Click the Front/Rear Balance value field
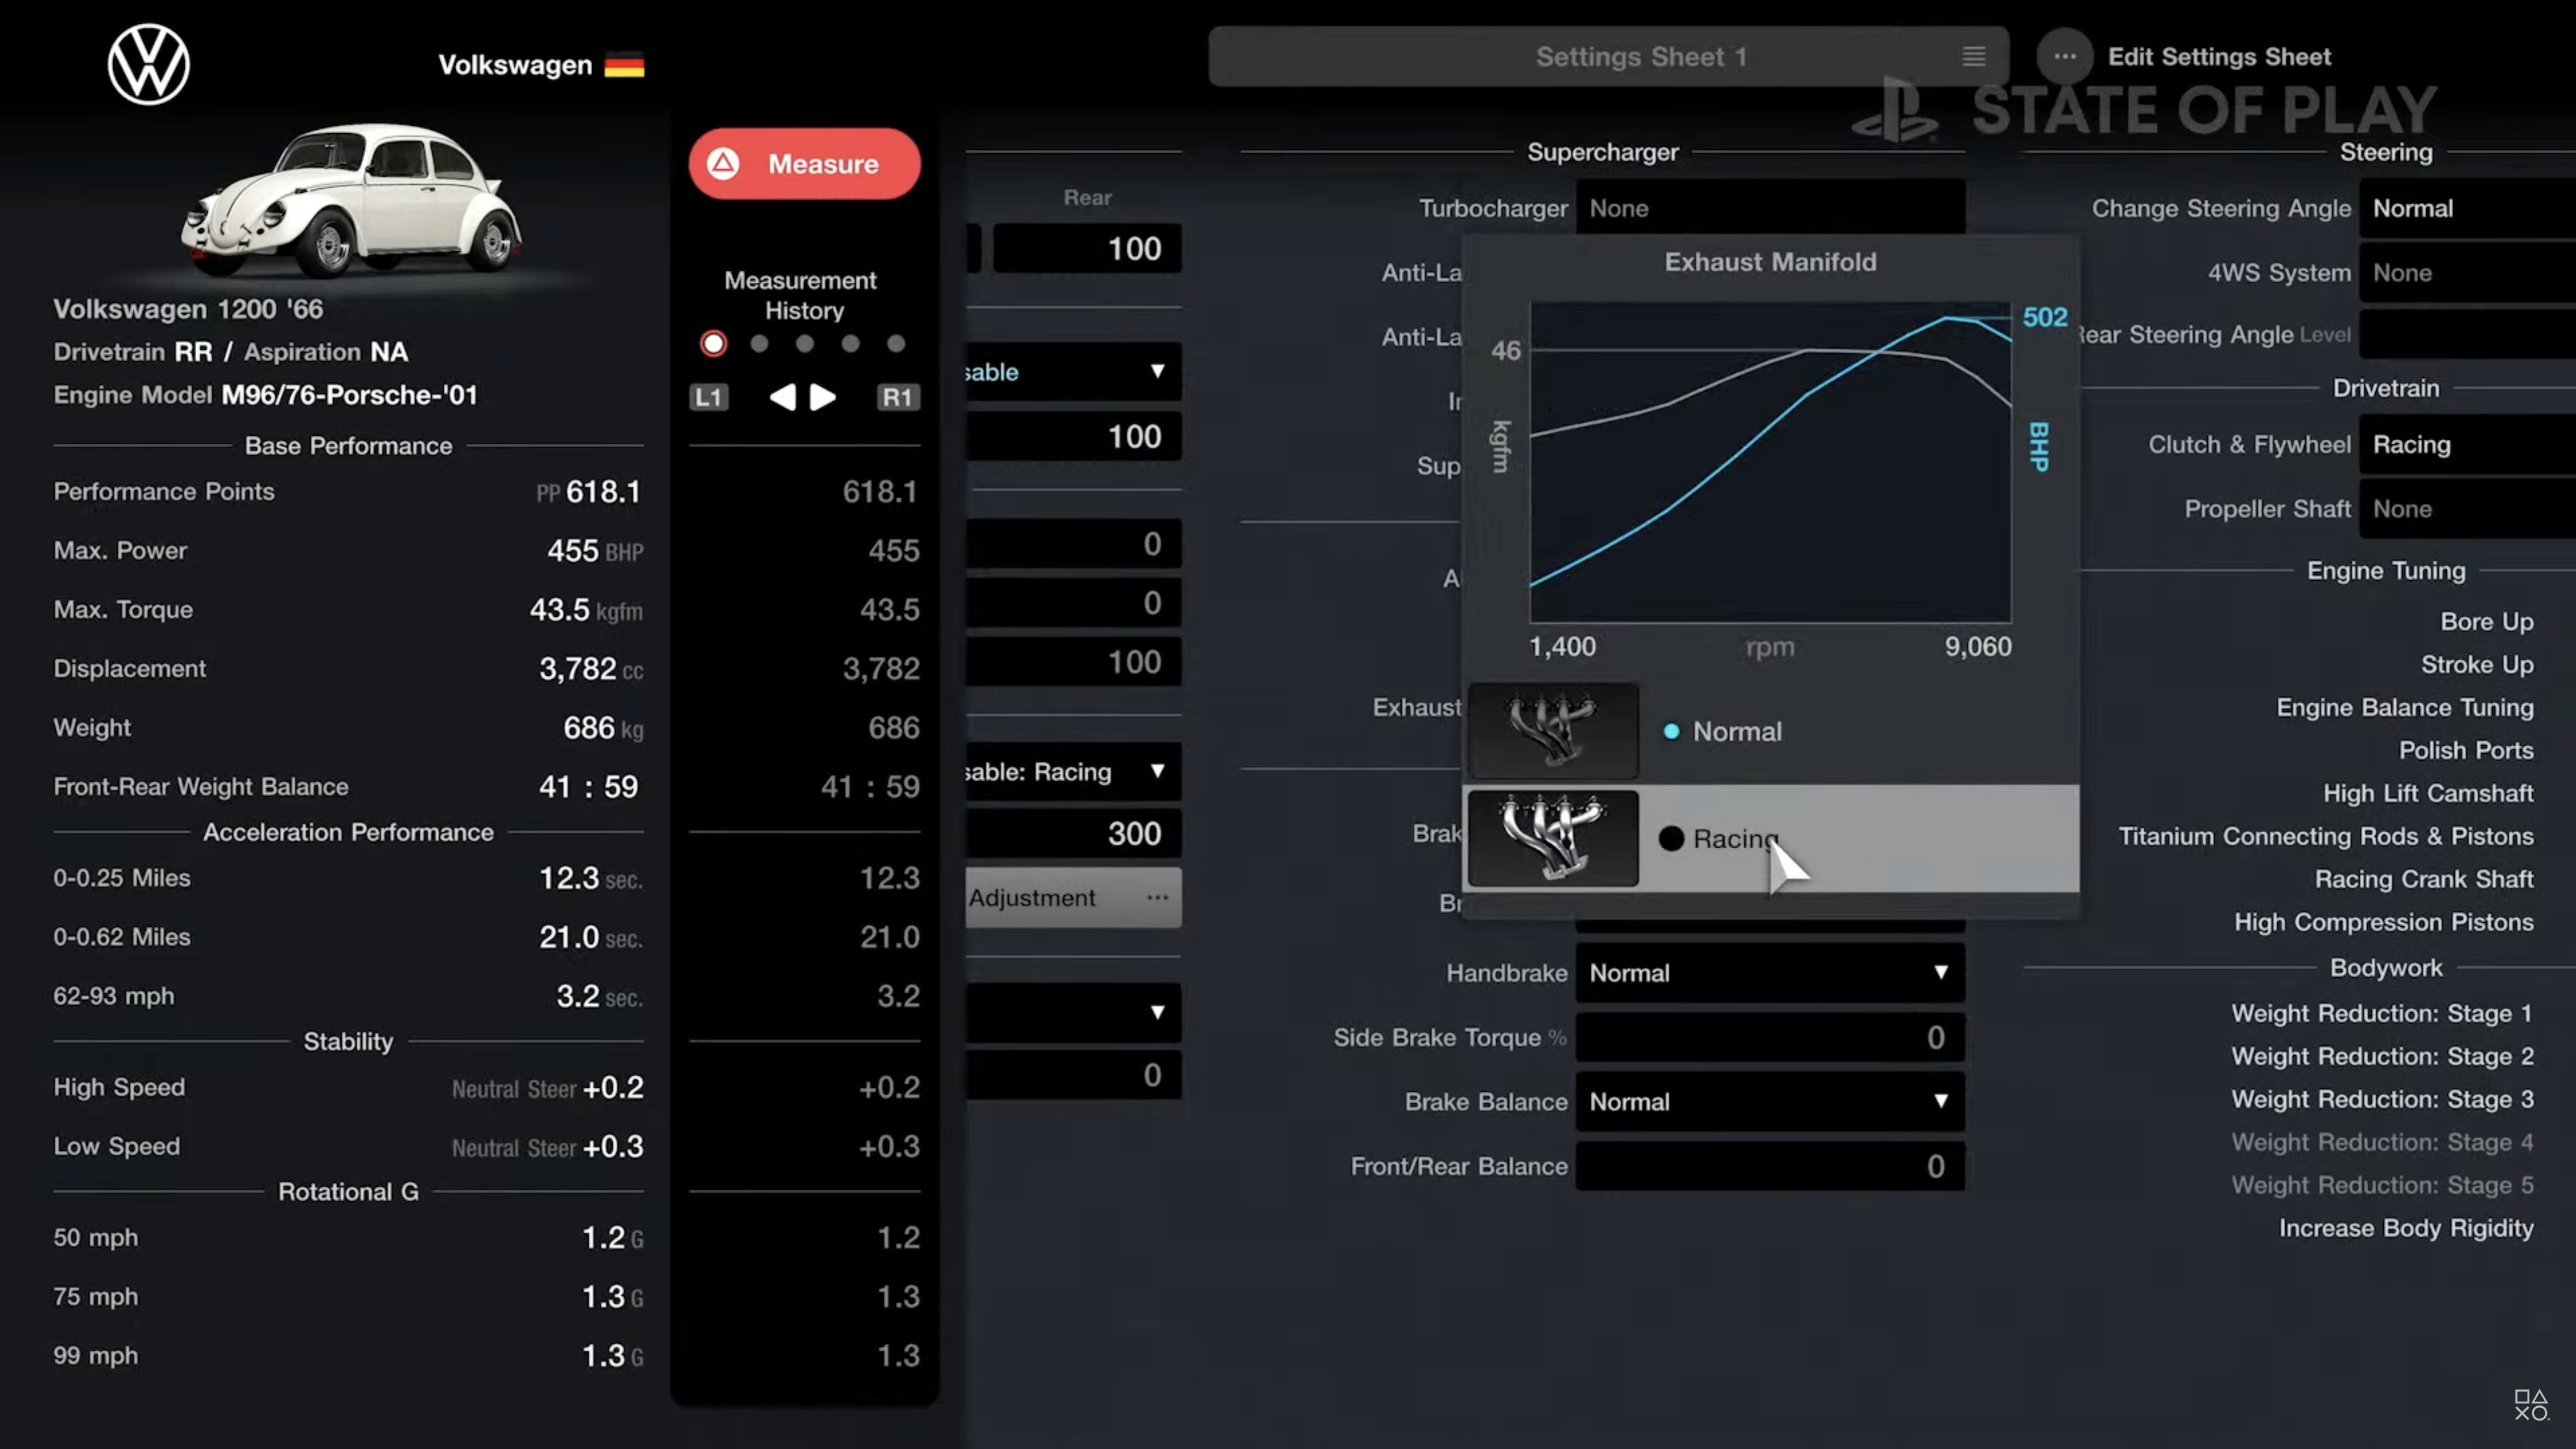 [x=1770, y=1166]
